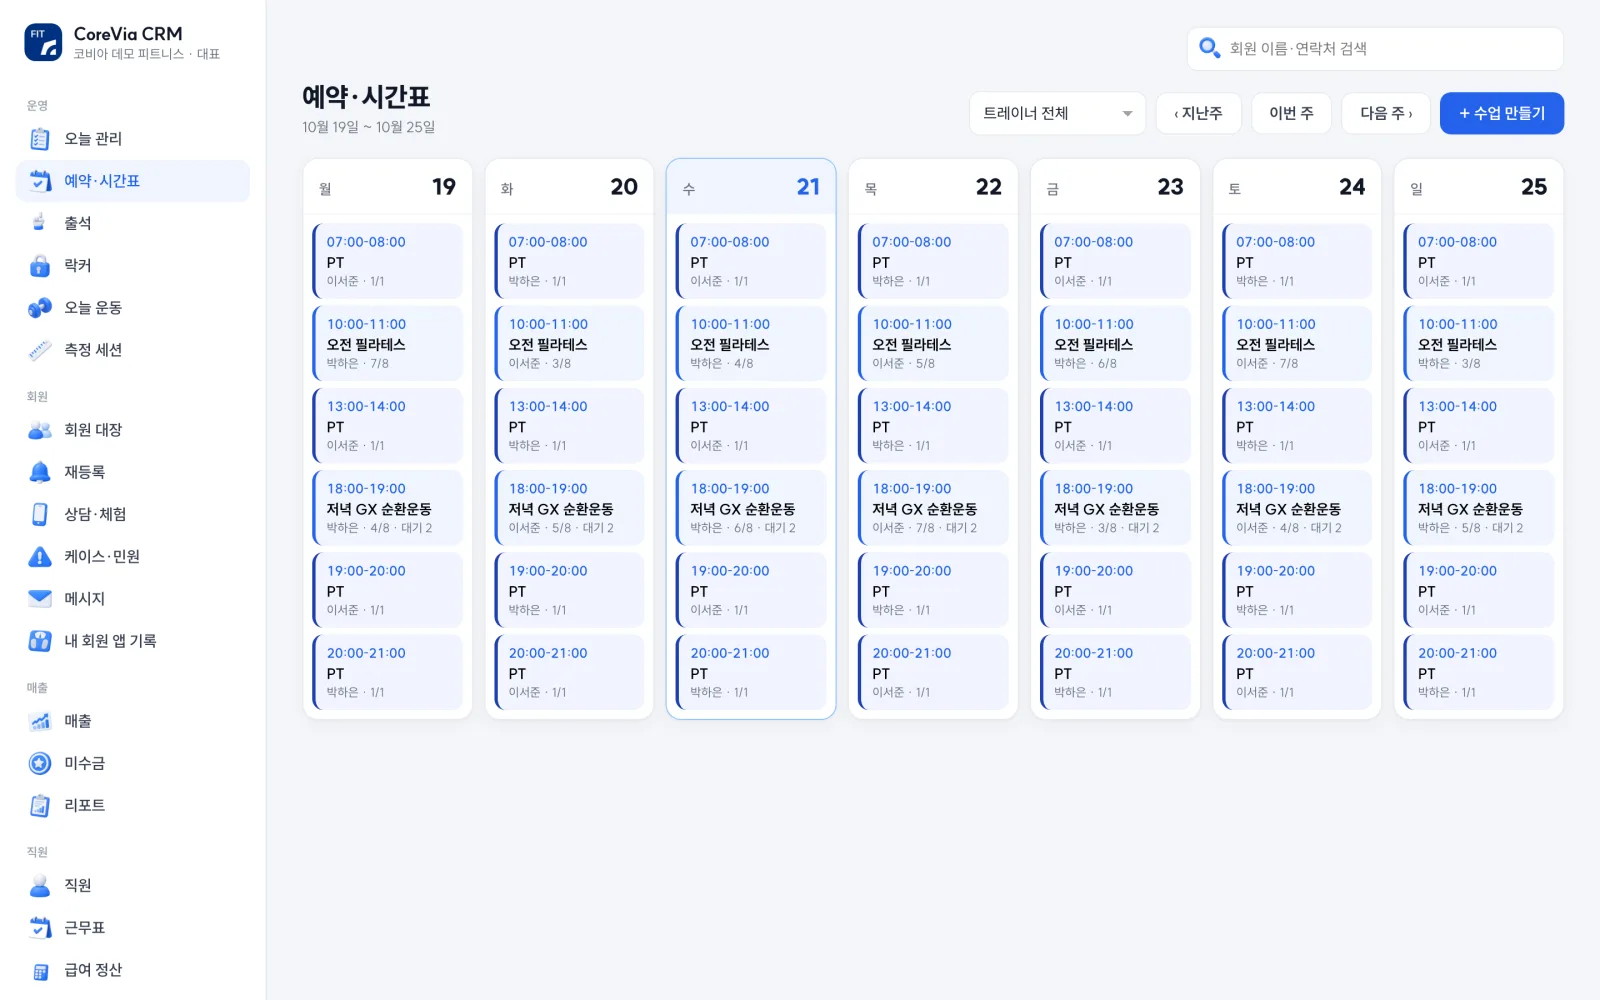Viewport: 1600px width, 1000px height.
Task: Click the 오늘 운동 workout icon
Action: click(x=40, y=307)
